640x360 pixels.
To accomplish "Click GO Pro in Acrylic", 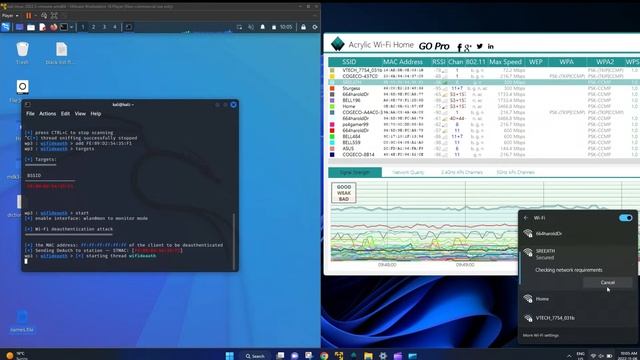I will [x=434, y=46].
